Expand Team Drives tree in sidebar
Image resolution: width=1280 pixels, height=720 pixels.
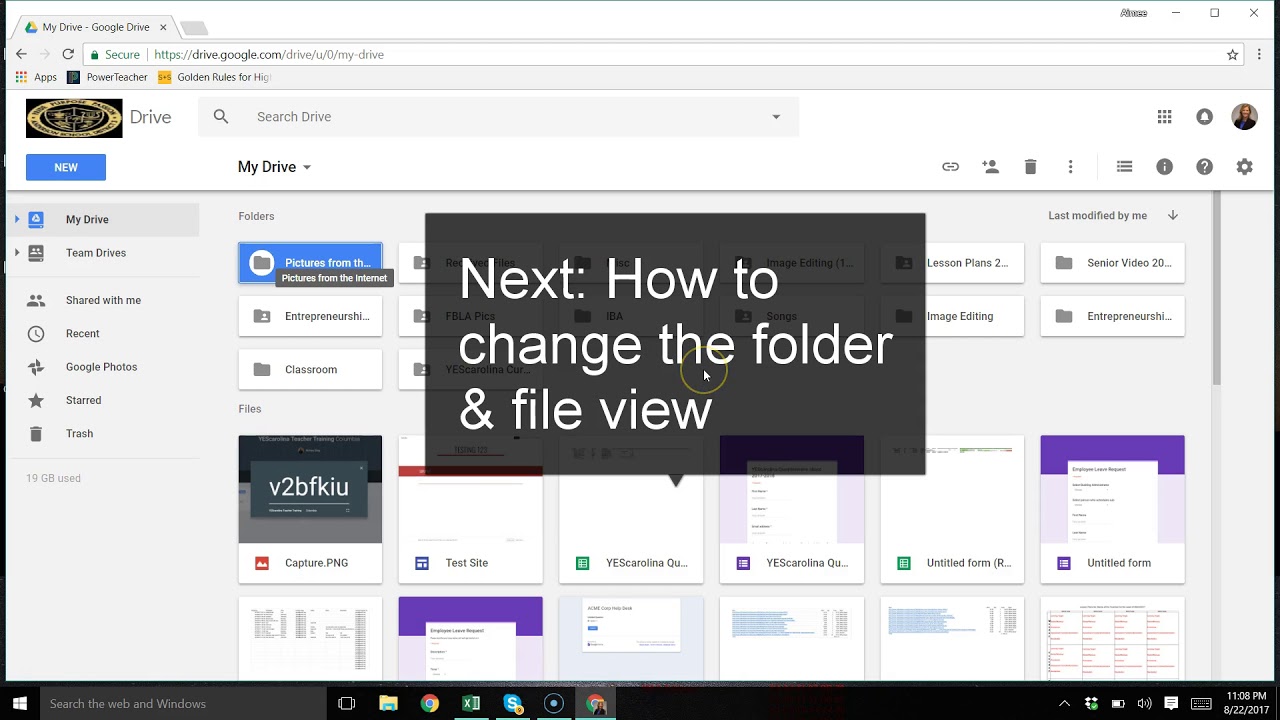[x=17, y=253]
